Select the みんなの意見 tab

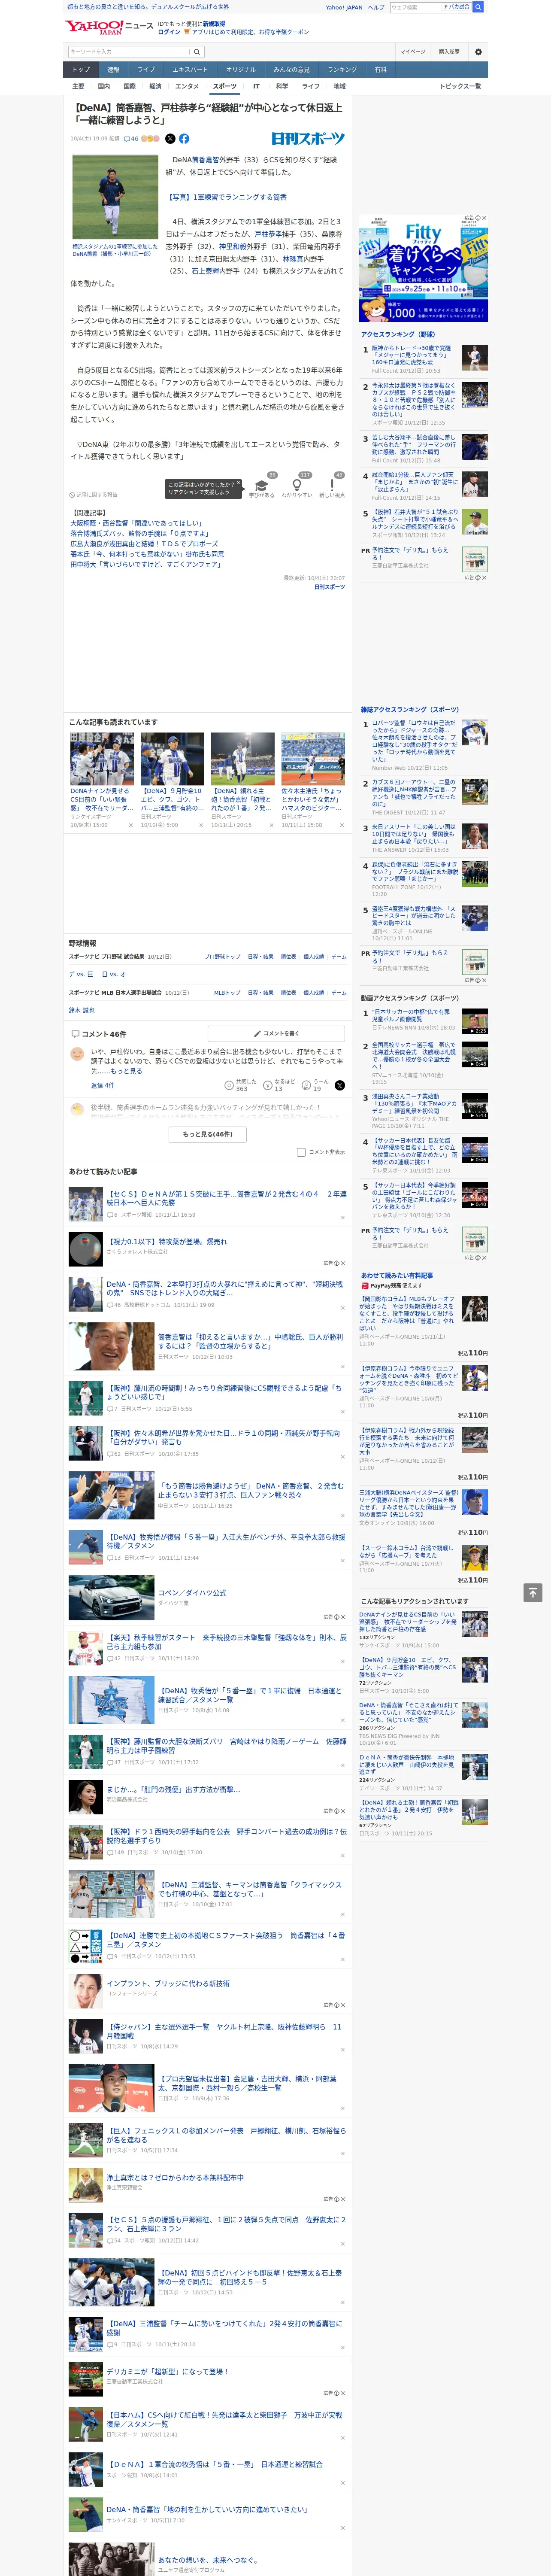(x=292, y=70)
